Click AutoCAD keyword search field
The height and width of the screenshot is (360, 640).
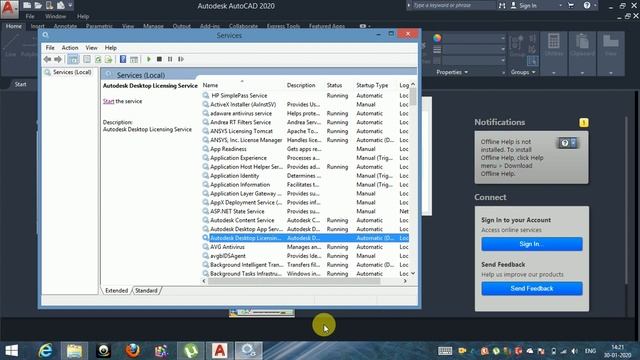click(453, 5)
